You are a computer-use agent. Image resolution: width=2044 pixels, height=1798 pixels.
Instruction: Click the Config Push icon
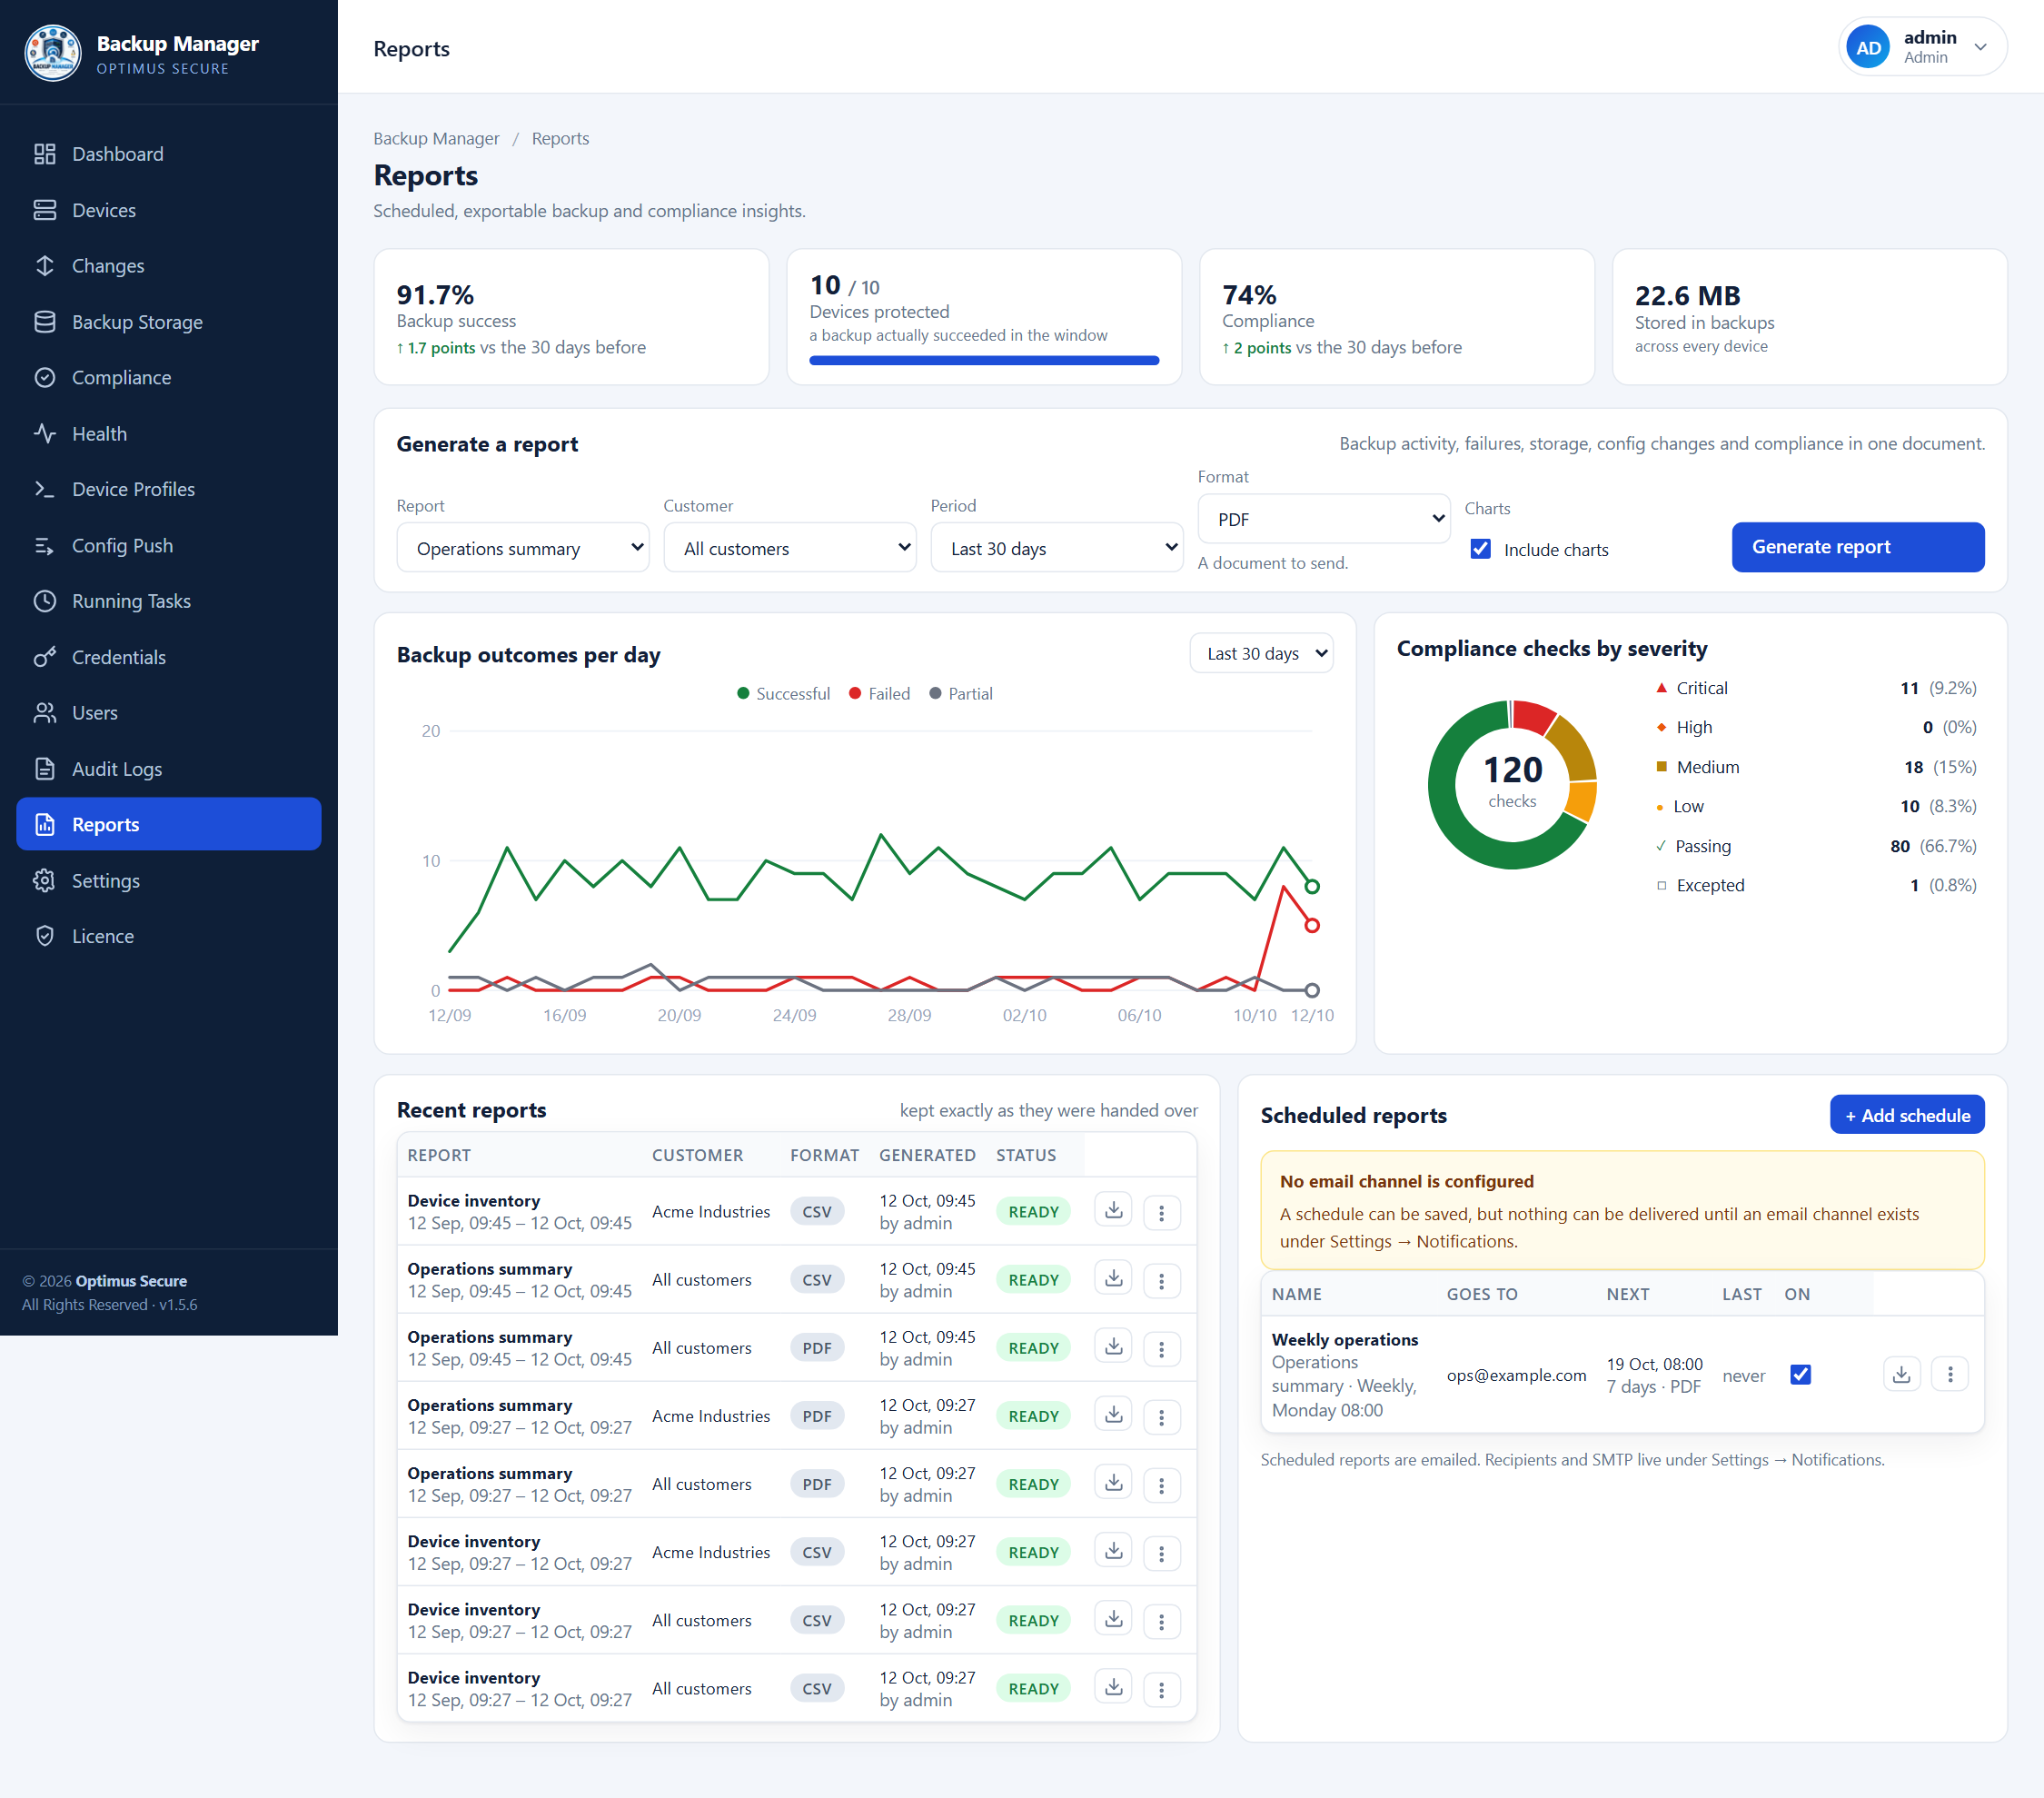[45, 545]
